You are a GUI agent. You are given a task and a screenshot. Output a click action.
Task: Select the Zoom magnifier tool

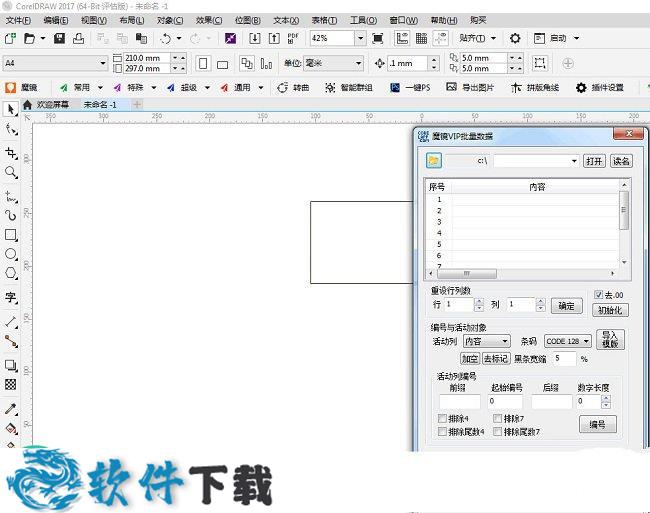11,172
